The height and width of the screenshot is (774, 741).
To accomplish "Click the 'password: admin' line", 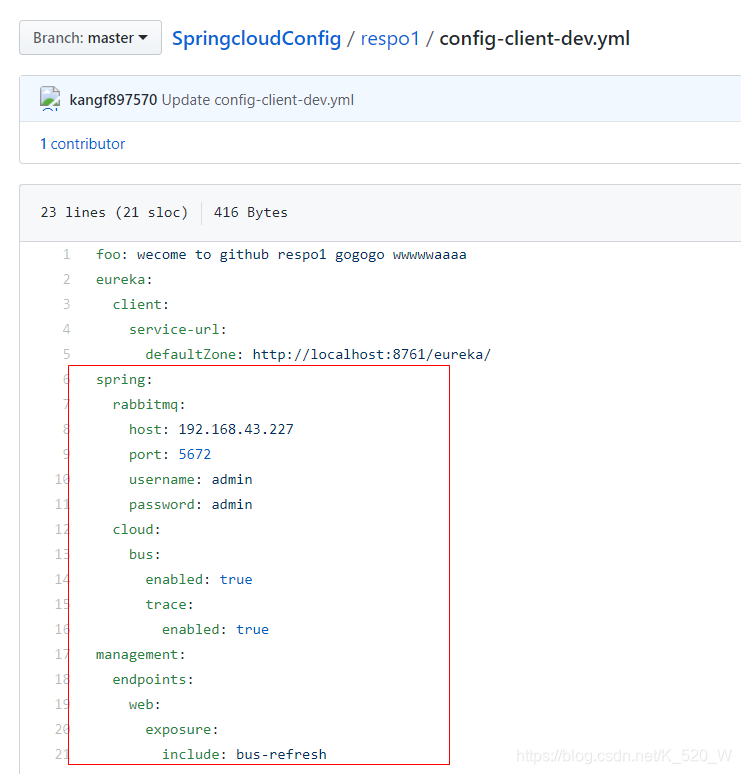I will click(191, 504).
